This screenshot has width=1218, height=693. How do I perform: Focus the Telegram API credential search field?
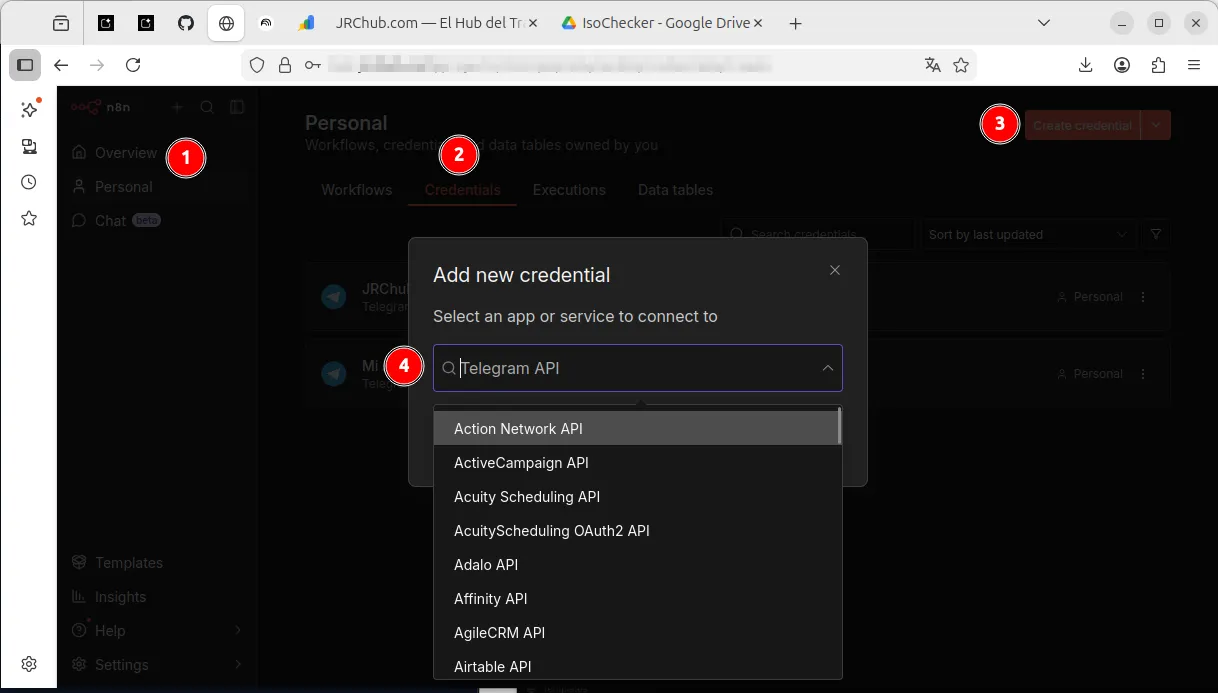(x=637, y=368)
